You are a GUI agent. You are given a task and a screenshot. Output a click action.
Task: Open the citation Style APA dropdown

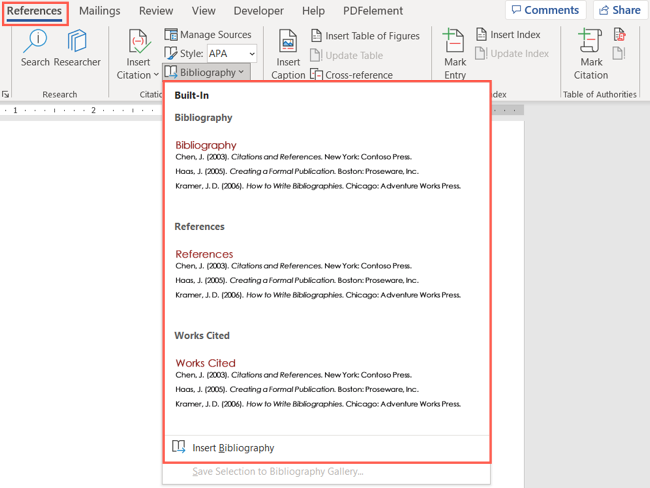click(x=232, y=54)
